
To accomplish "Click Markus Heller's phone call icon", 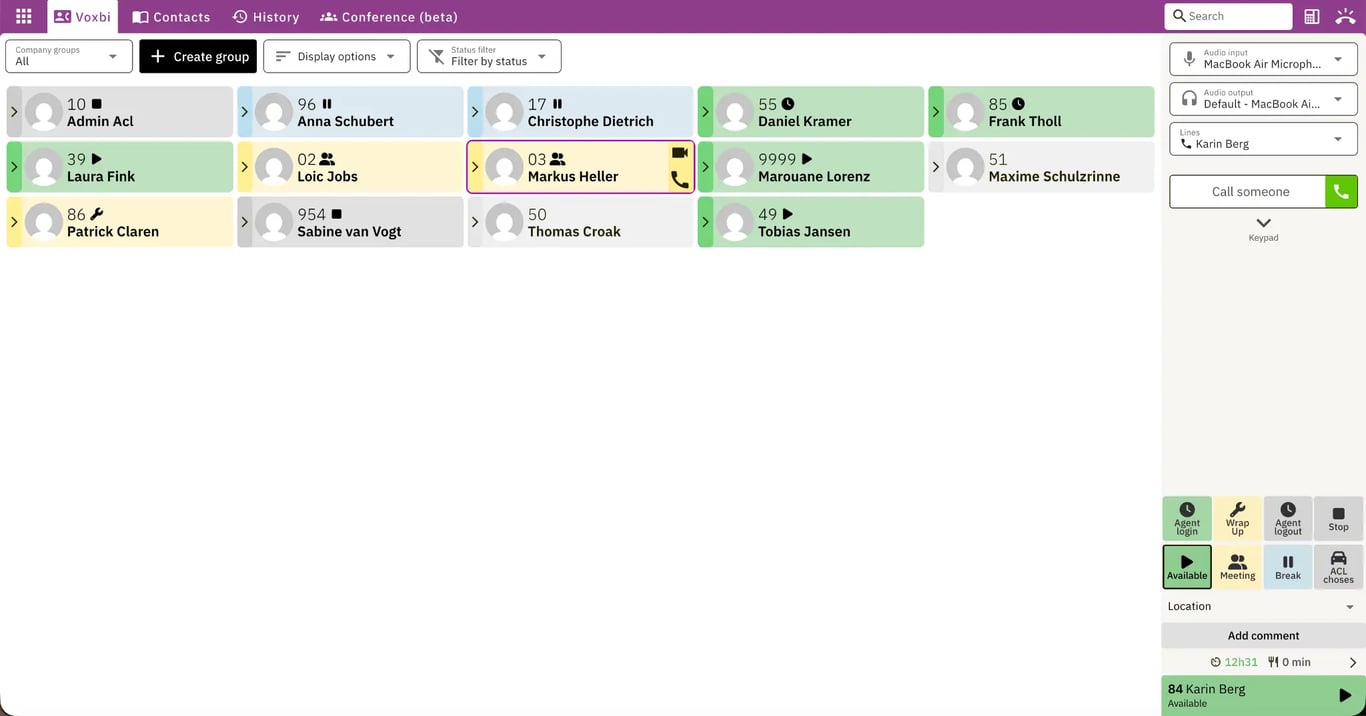I will 680,180.
